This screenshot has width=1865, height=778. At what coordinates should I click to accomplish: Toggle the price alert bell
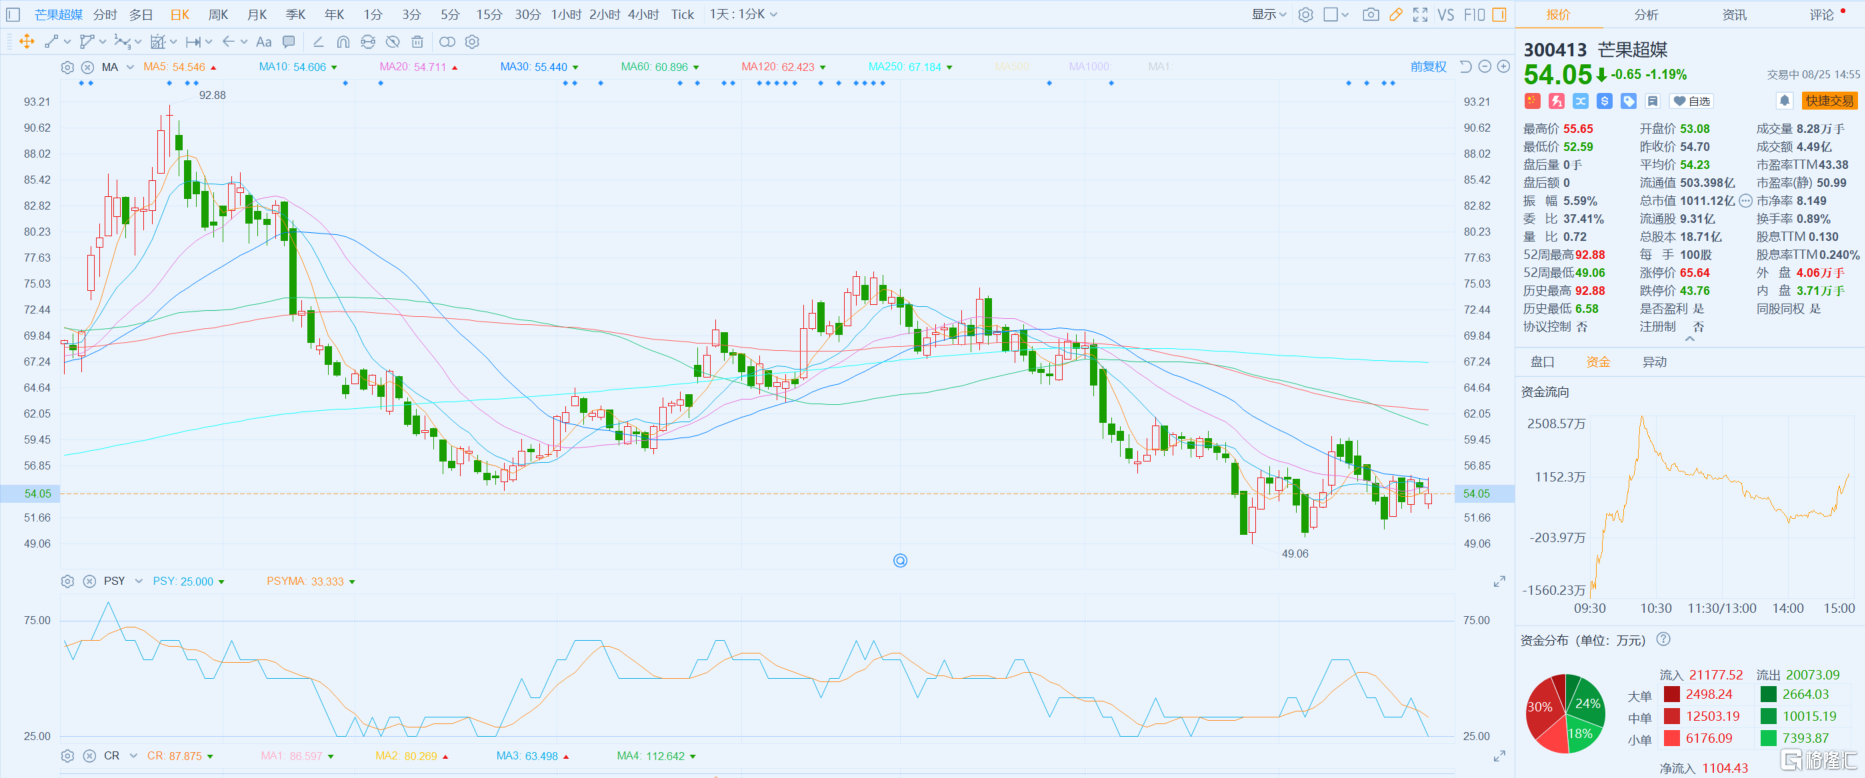[x=1784, y=101]
